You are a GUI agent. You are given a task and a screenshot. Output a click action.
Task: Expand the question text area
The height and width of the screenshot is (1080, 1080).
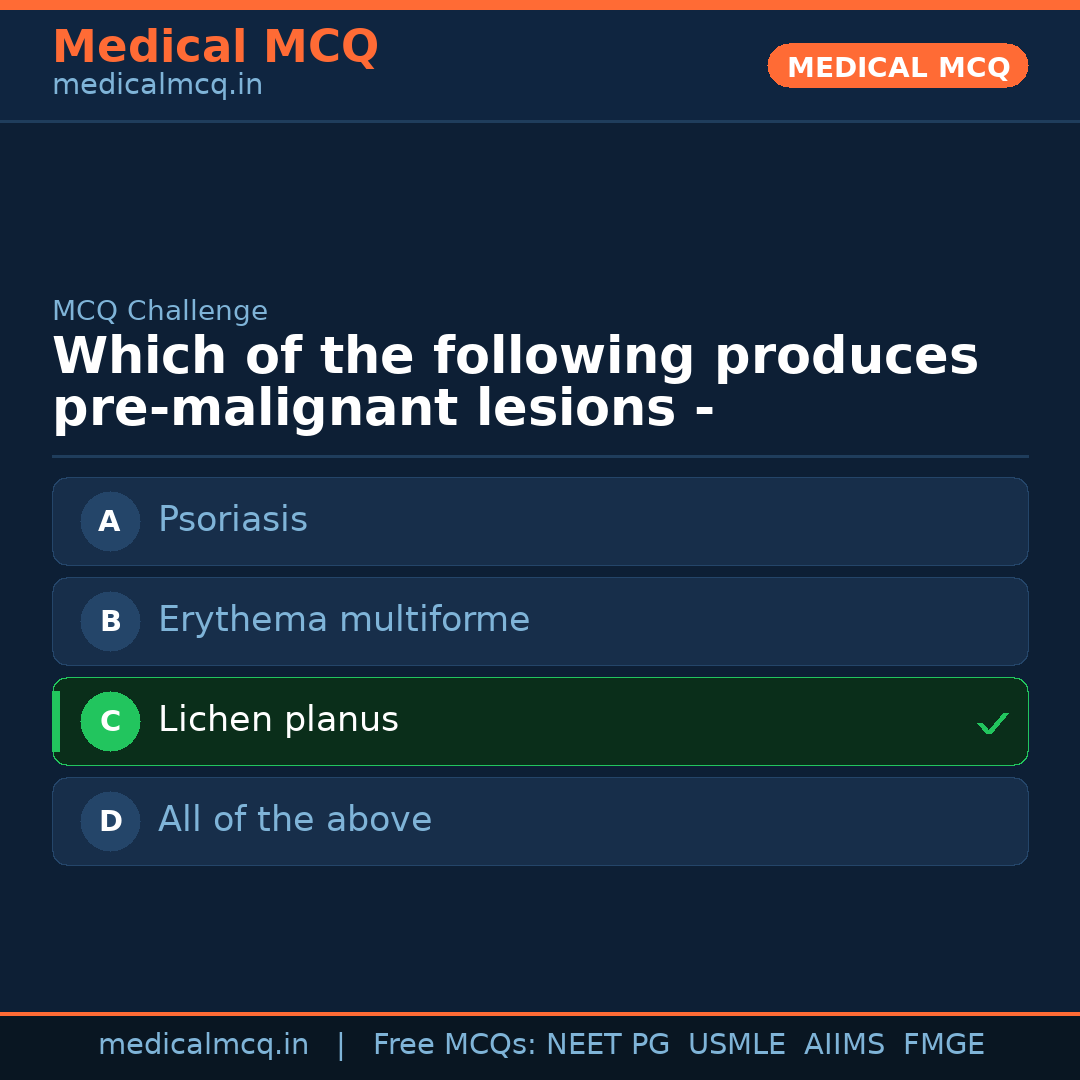515,380
